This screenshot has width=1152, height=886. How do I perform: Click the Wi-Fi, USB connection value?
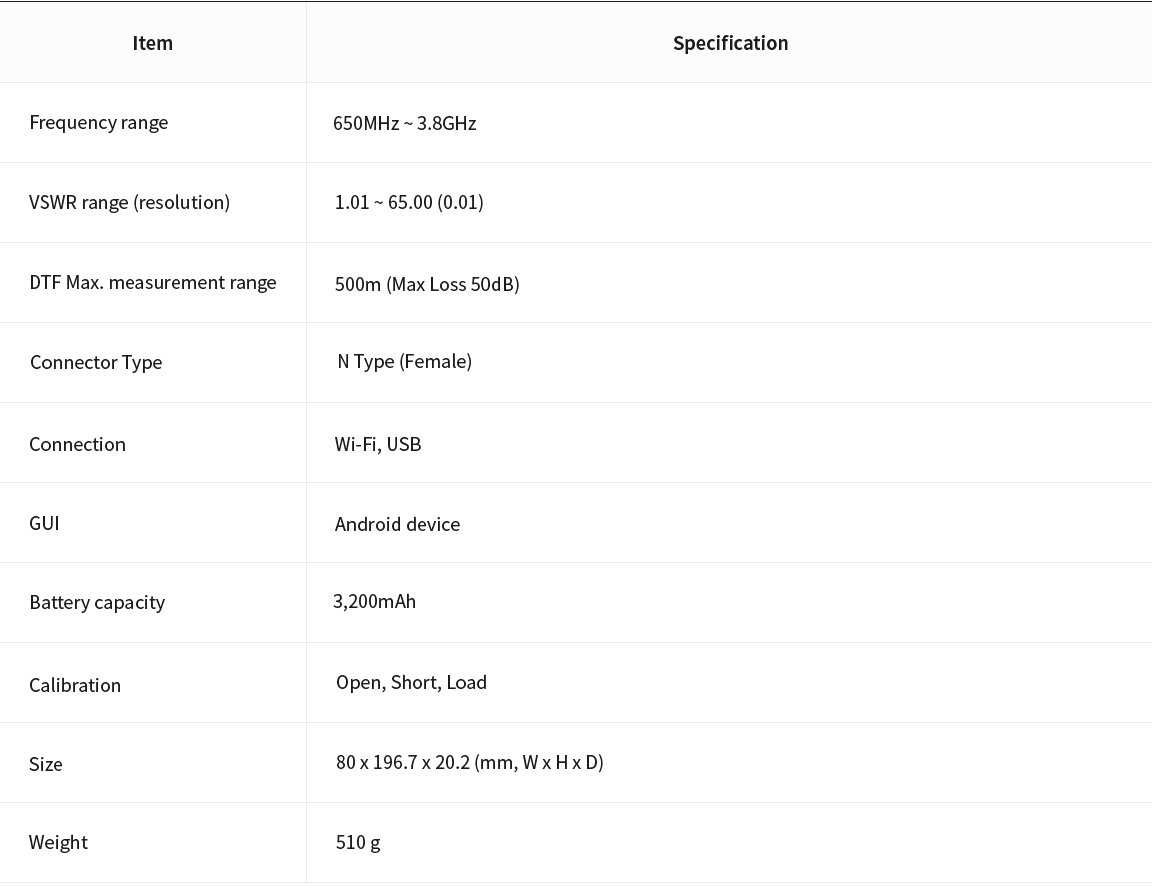point(378,444)
